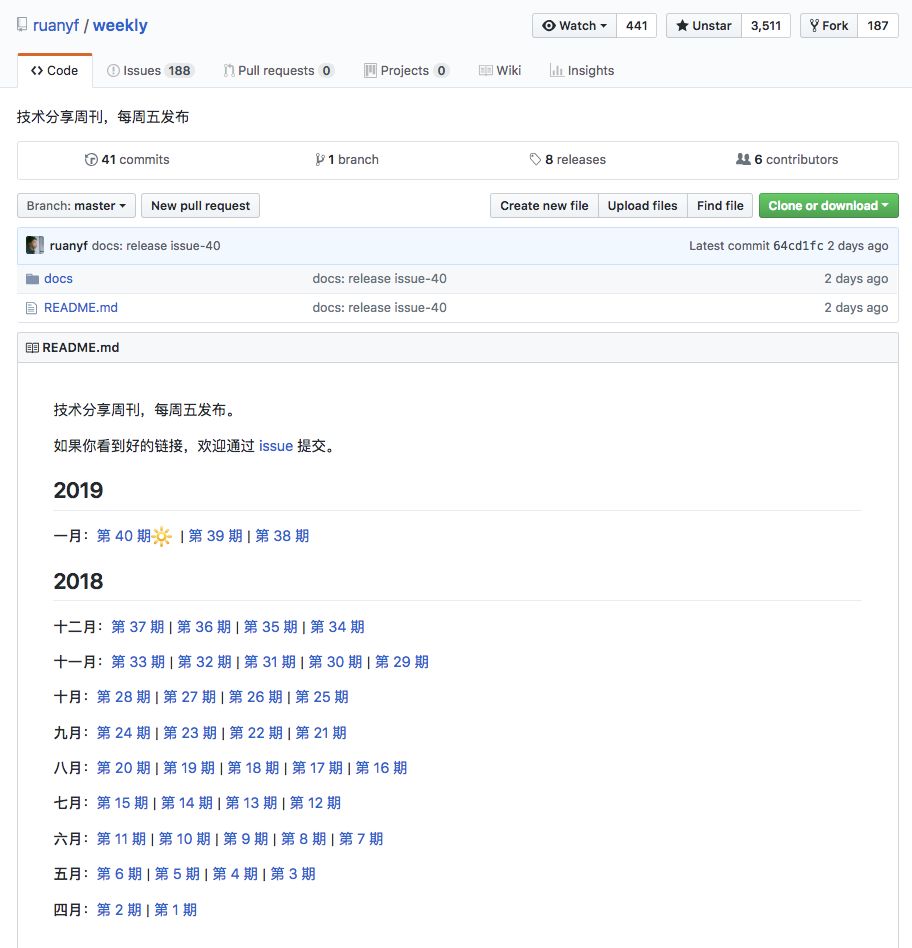Click the issue link in README text
The width and height of the screenshot is (912, 948).
click(x=276, y=446)
